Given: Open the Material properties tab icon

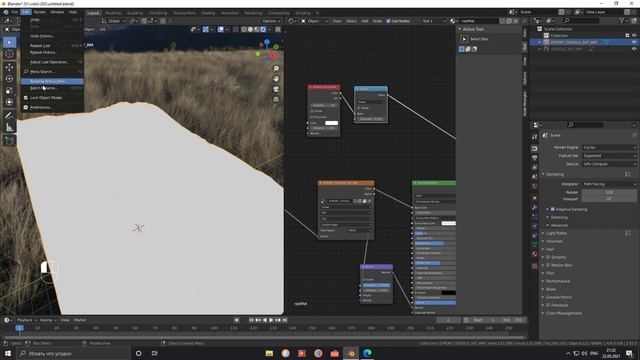Looking at the screenshot, I should (x=534, y=254).
